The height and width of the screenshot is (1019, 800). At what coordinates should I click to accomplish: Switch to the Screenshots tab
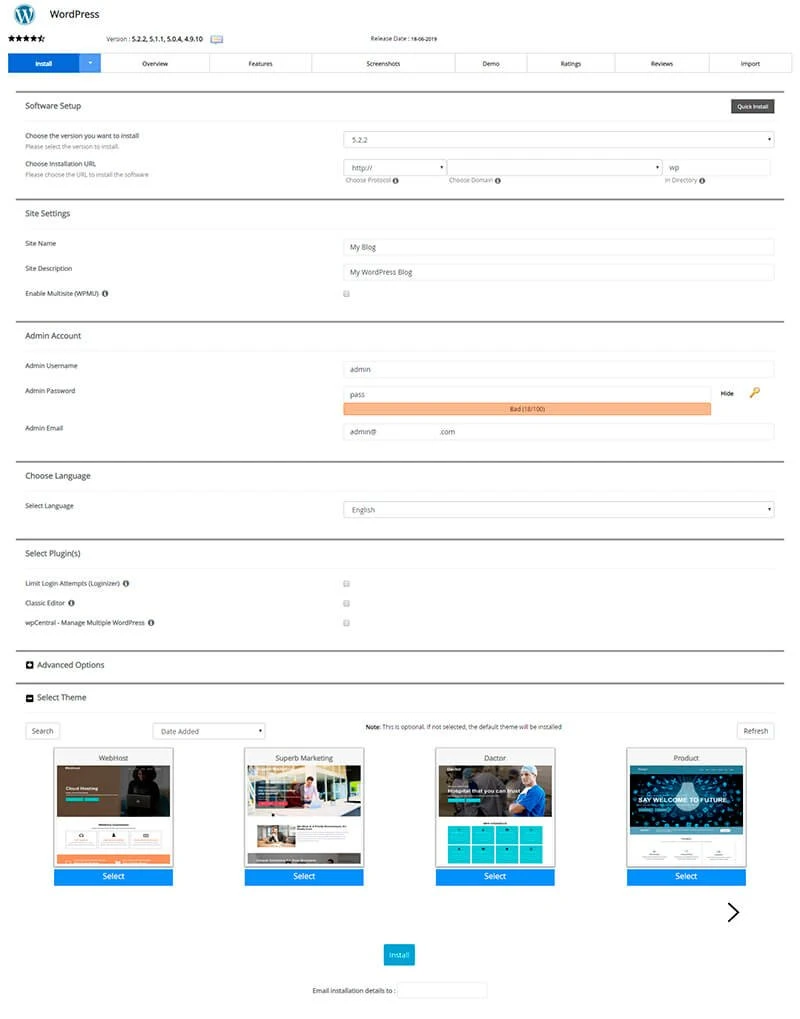tap(383, 64)
